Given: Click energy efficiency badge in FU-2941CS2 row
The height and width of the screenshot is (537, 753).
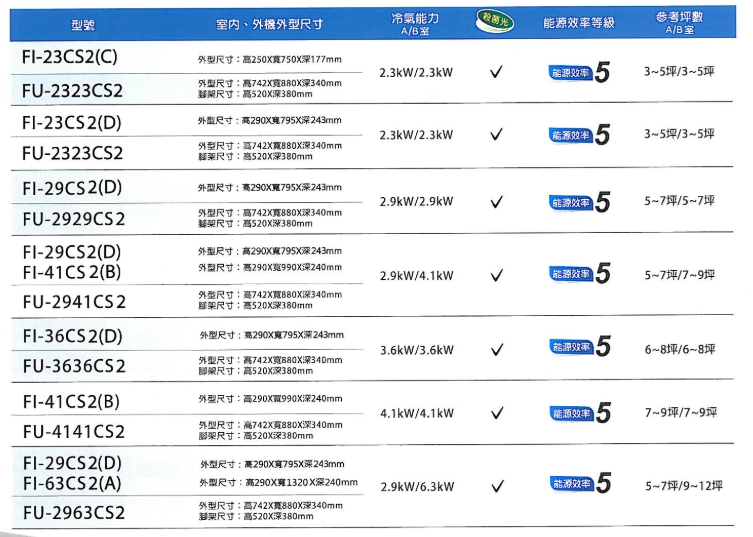Looking at the screenshot, I should click(x=579, y=275).
